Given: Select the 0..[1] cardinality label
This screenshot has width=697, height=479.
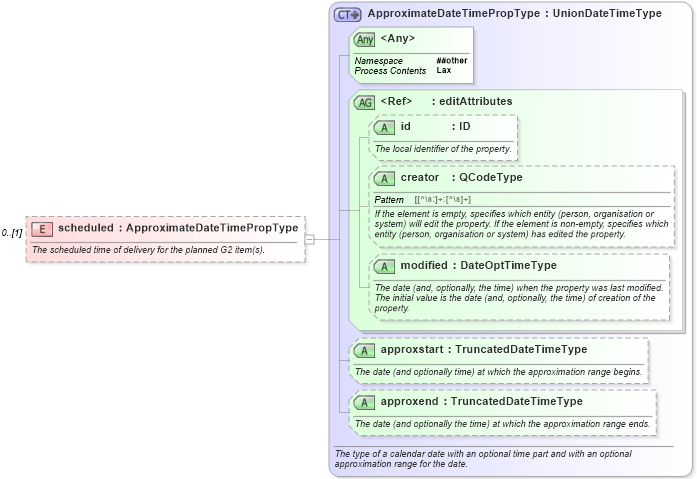Looking at the screenshot, I should pyautogui.click(x=12, y=233).
